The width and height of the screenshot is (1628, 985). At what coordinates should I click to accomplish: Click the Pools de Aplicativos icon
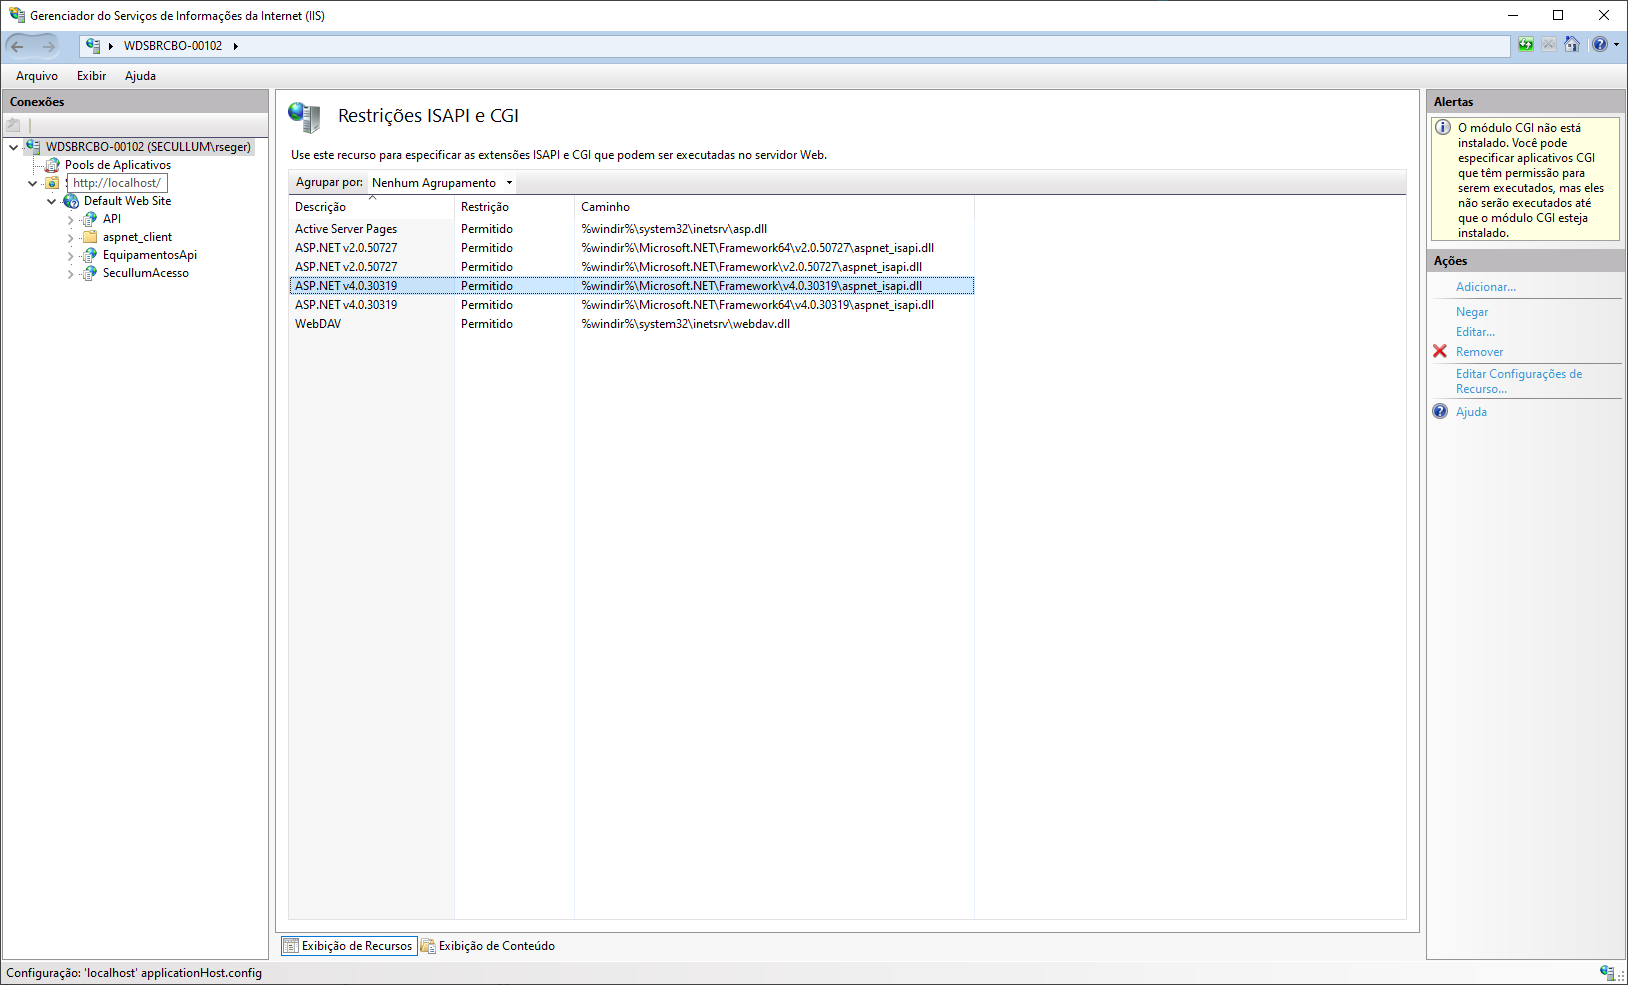(53, 165)
